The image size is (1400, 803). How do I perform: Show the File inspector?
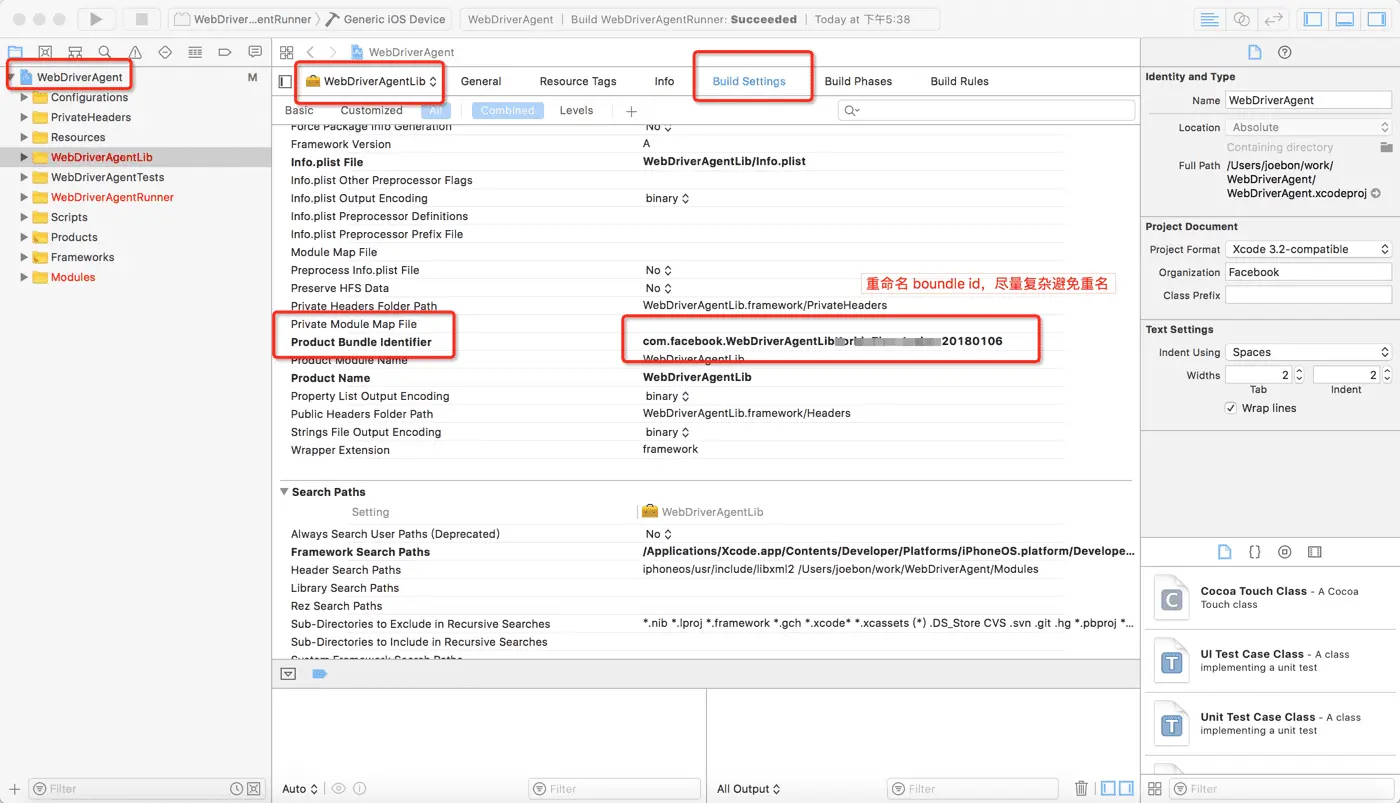click(x=1255, y=52)
